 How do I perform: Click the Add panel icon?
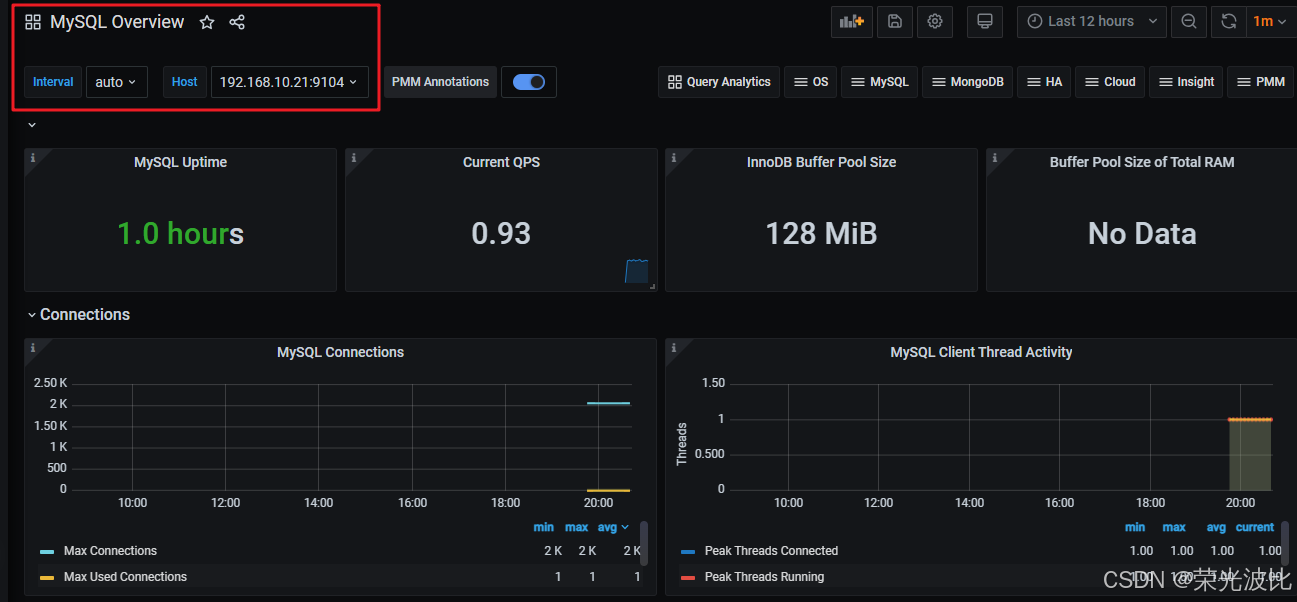852,21
